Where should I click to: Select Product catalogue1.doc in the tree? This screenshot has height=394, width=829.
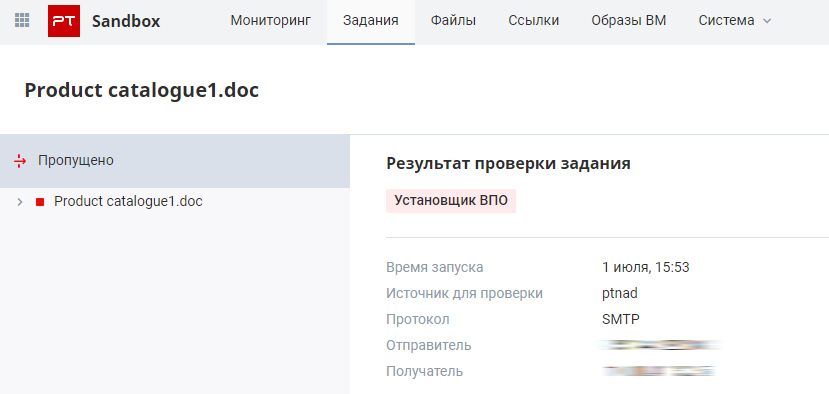pyautogui.click(x=128, y=201)
